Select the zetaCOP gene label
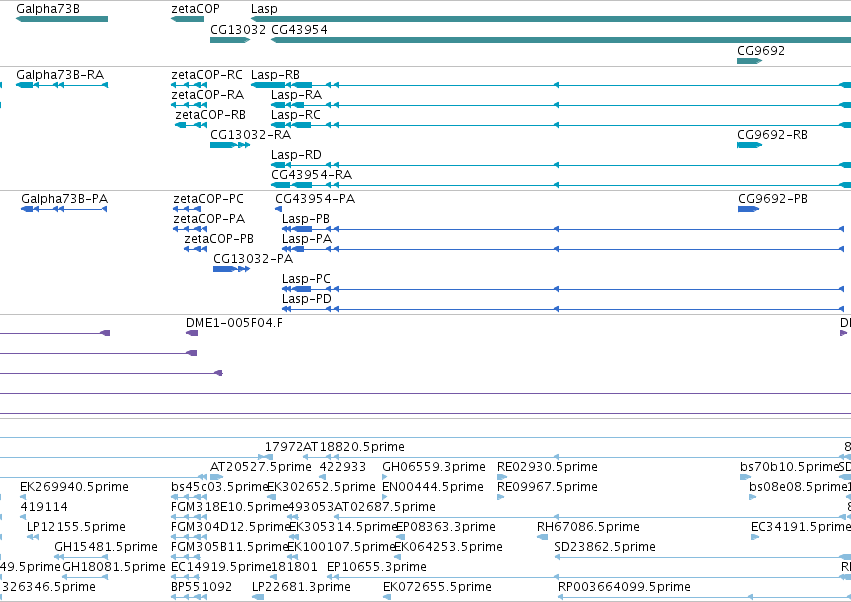The width and height of the screenshot is (851, 602). [x=195, y=9]
